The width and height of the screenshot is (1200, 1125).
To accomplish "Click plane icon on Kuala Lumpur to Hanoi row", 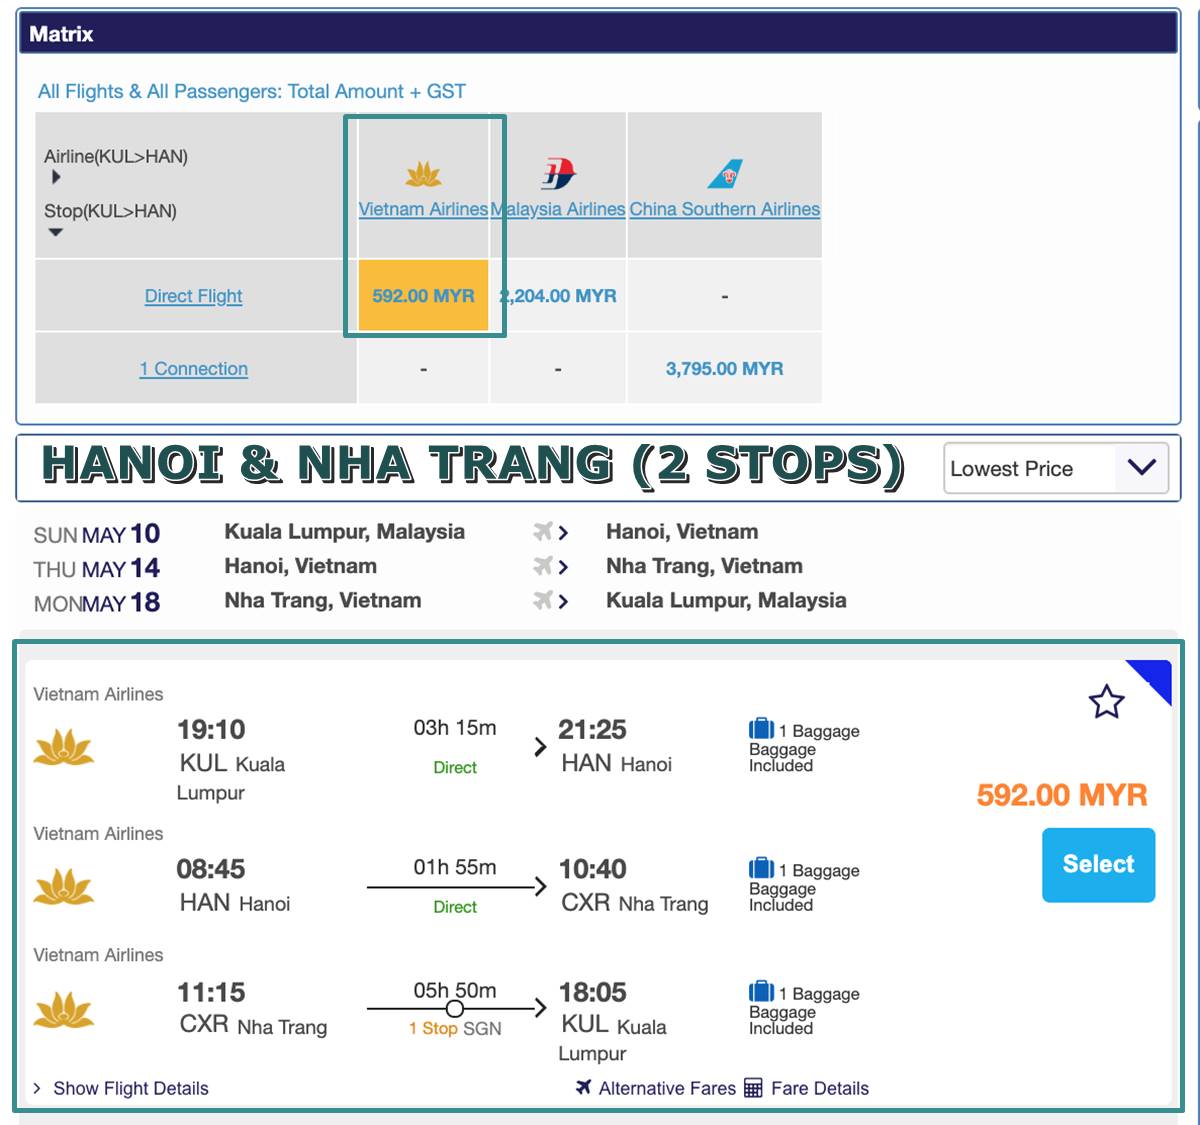I will pos(543,532).
